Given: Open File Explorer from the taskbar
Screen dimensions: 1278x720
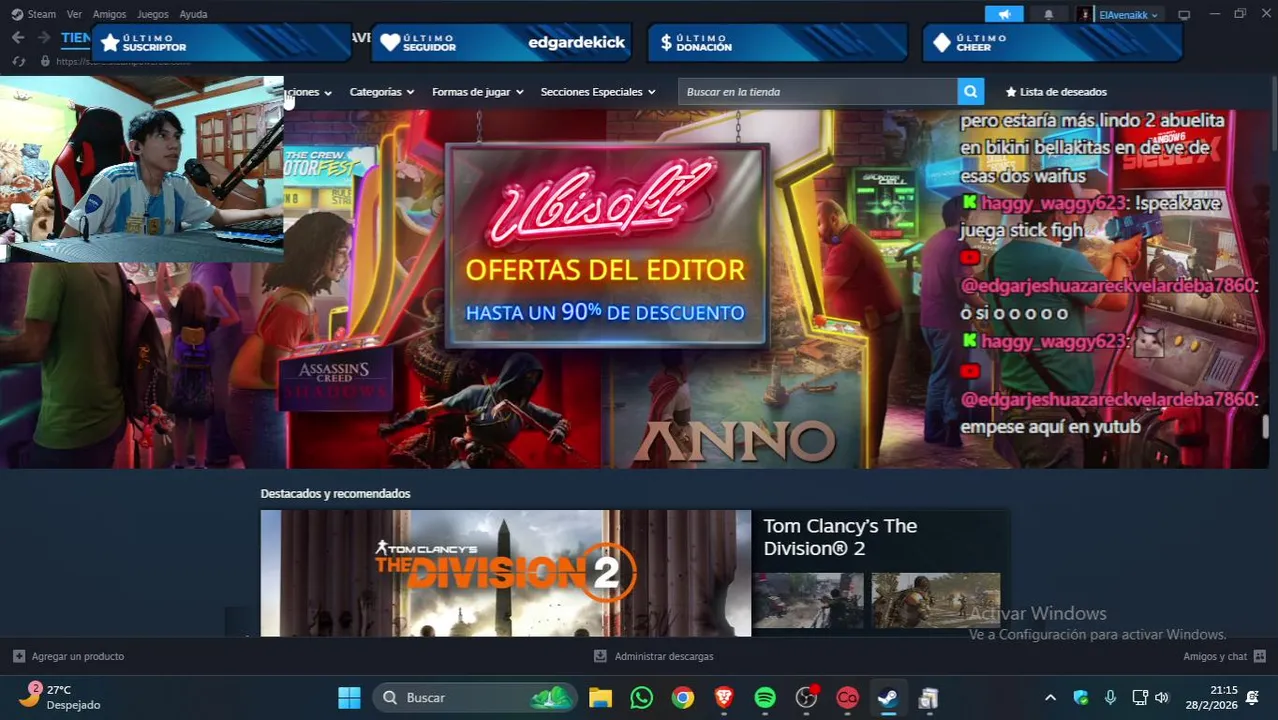Looking at the screenshot, I should point(600,698).
